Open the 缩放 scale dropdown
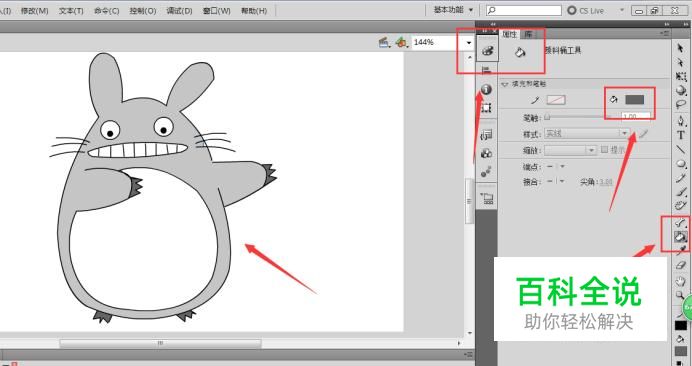Screen dimensions: 692x366 [x=571, y=150]
